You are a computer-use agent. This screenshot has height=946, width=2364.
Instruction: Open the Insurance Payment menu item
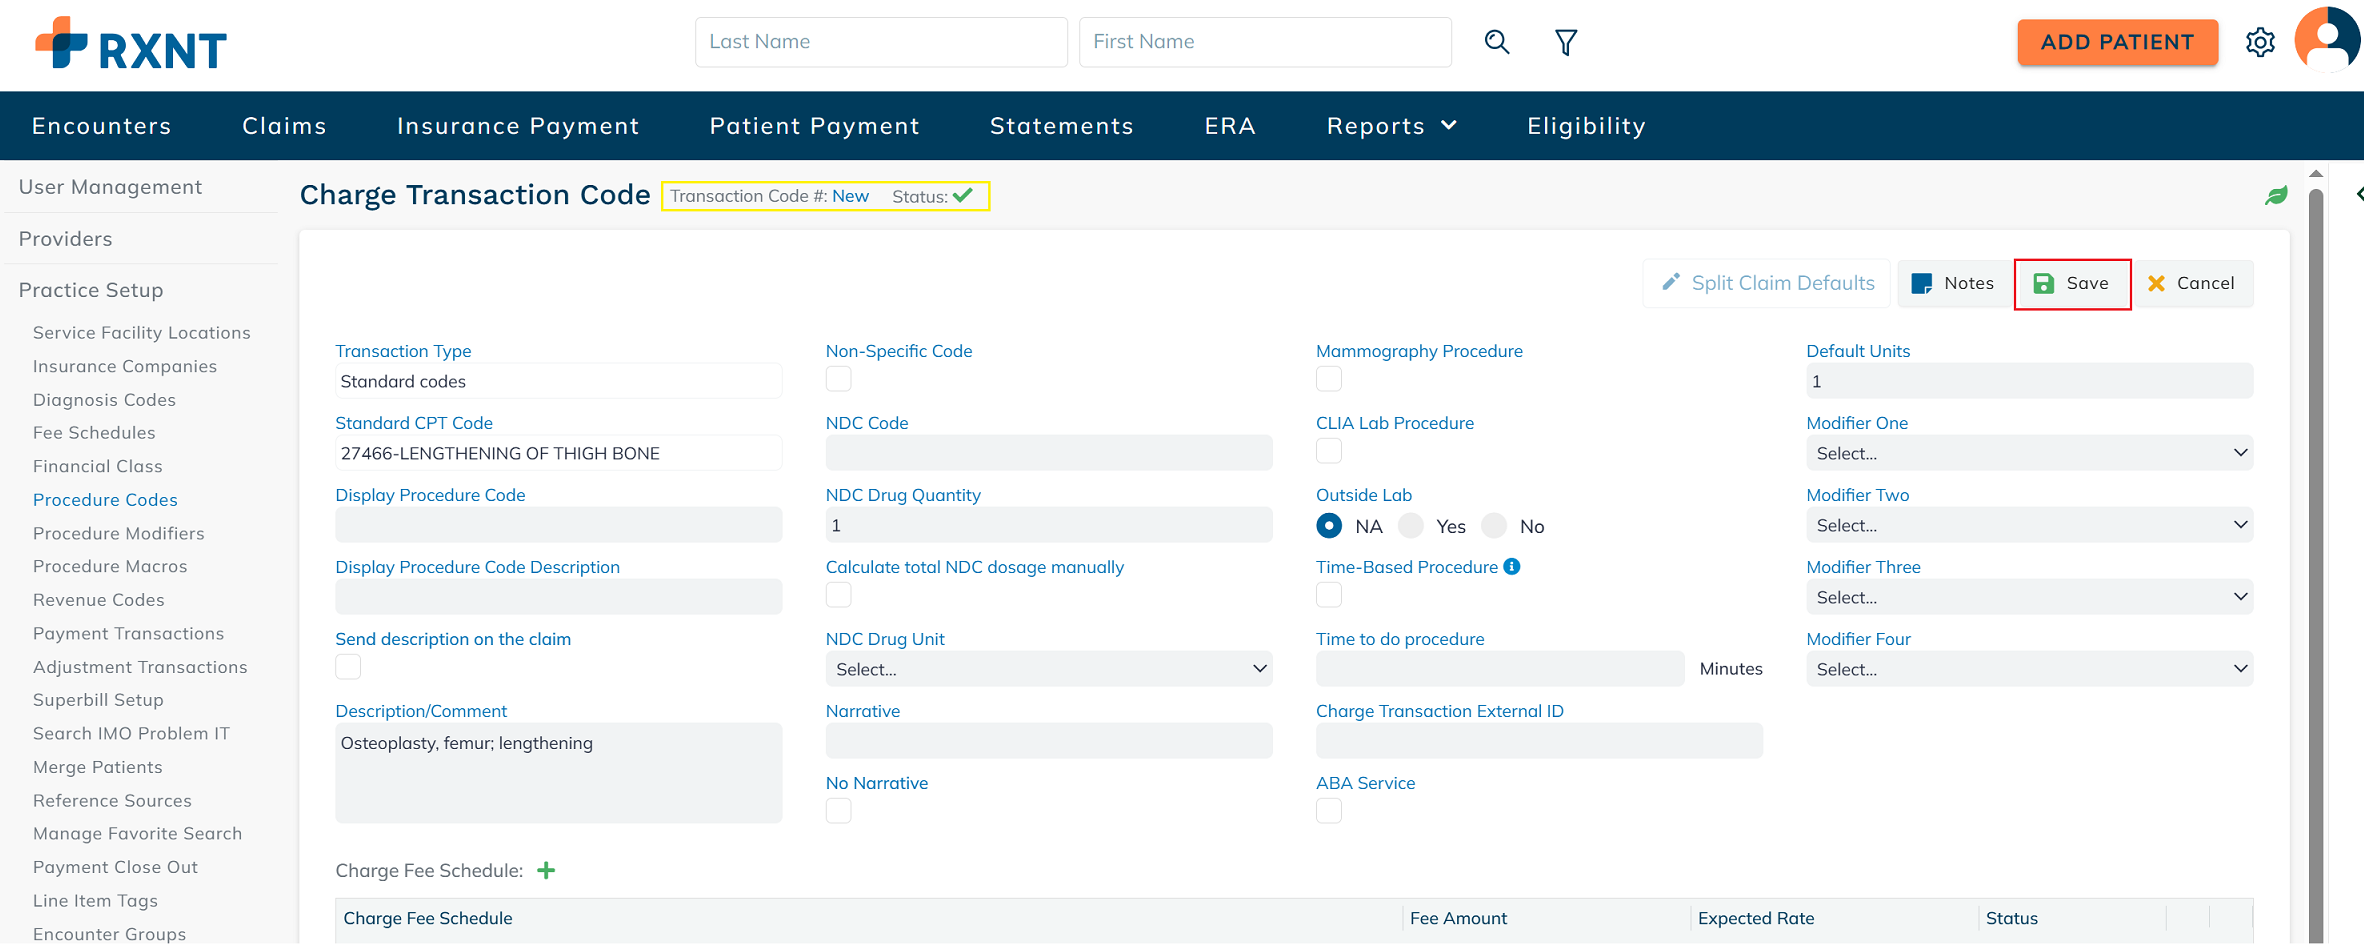518,126
